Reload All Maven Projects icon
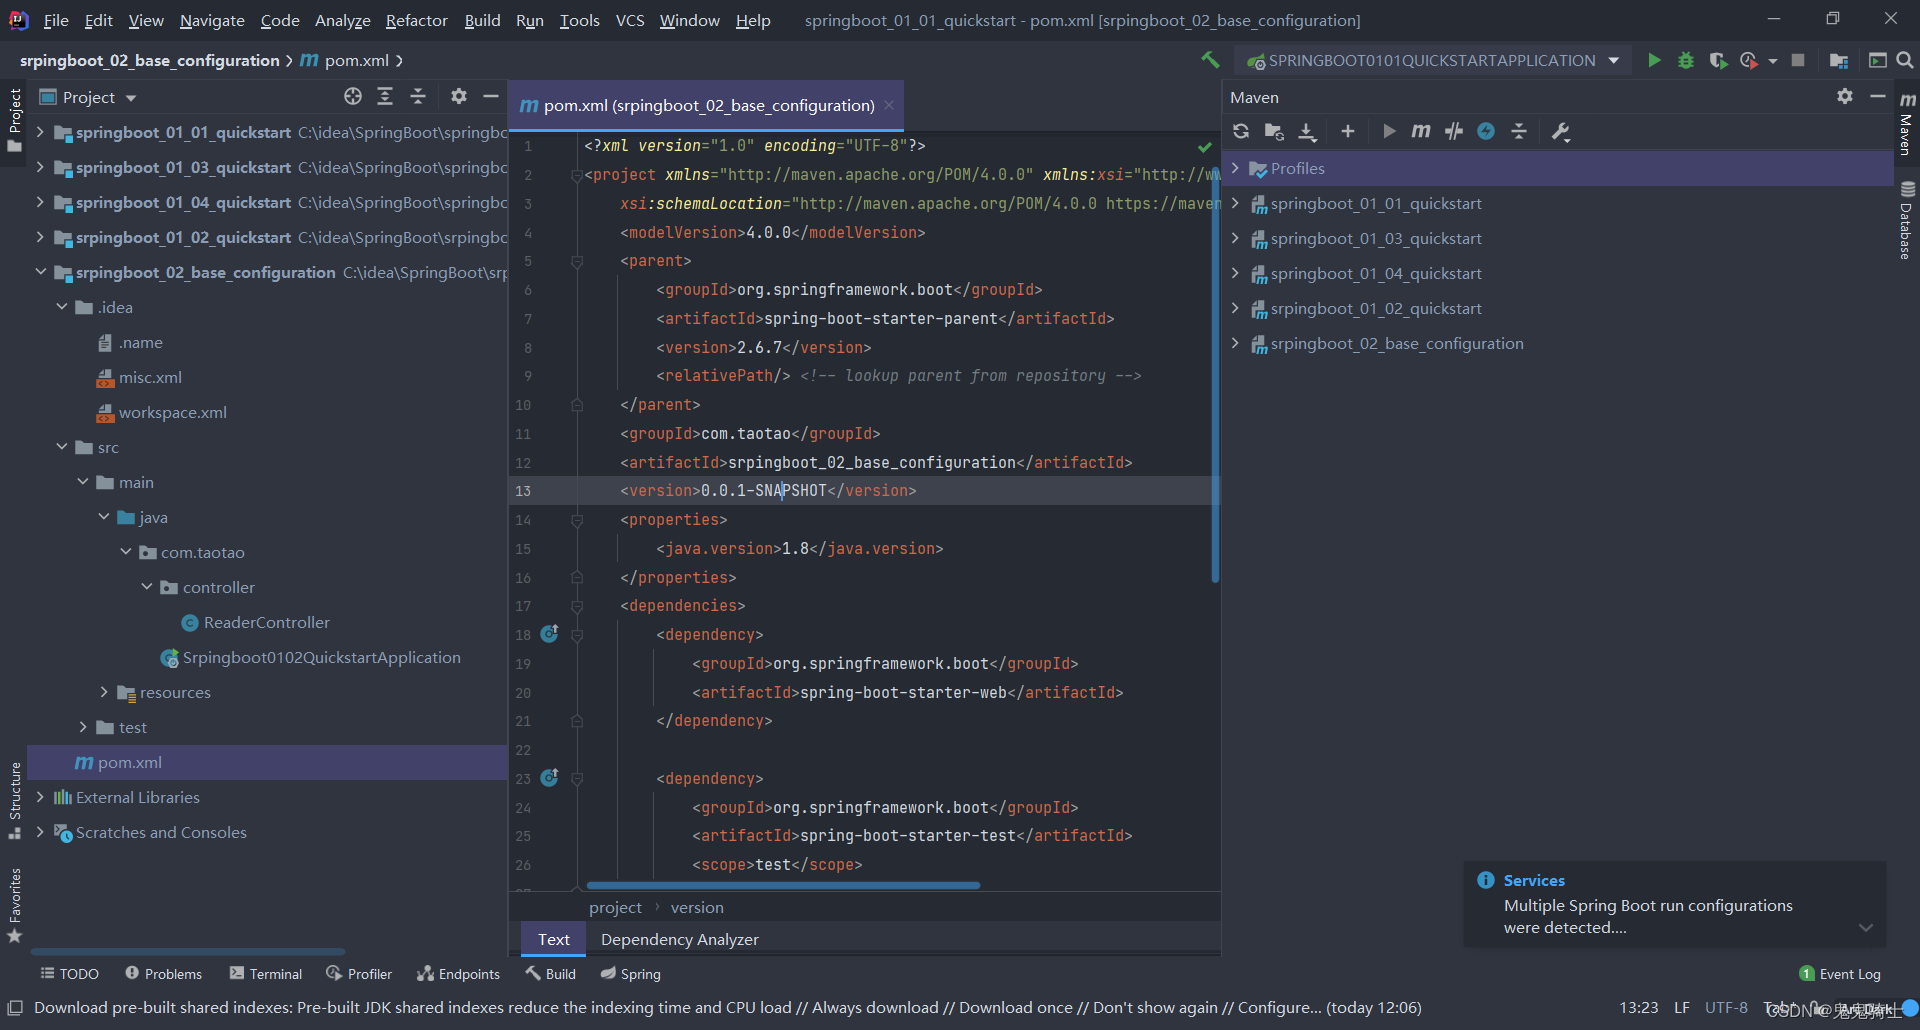This screenshot has height=1030, width=1920. [1241, 131]
